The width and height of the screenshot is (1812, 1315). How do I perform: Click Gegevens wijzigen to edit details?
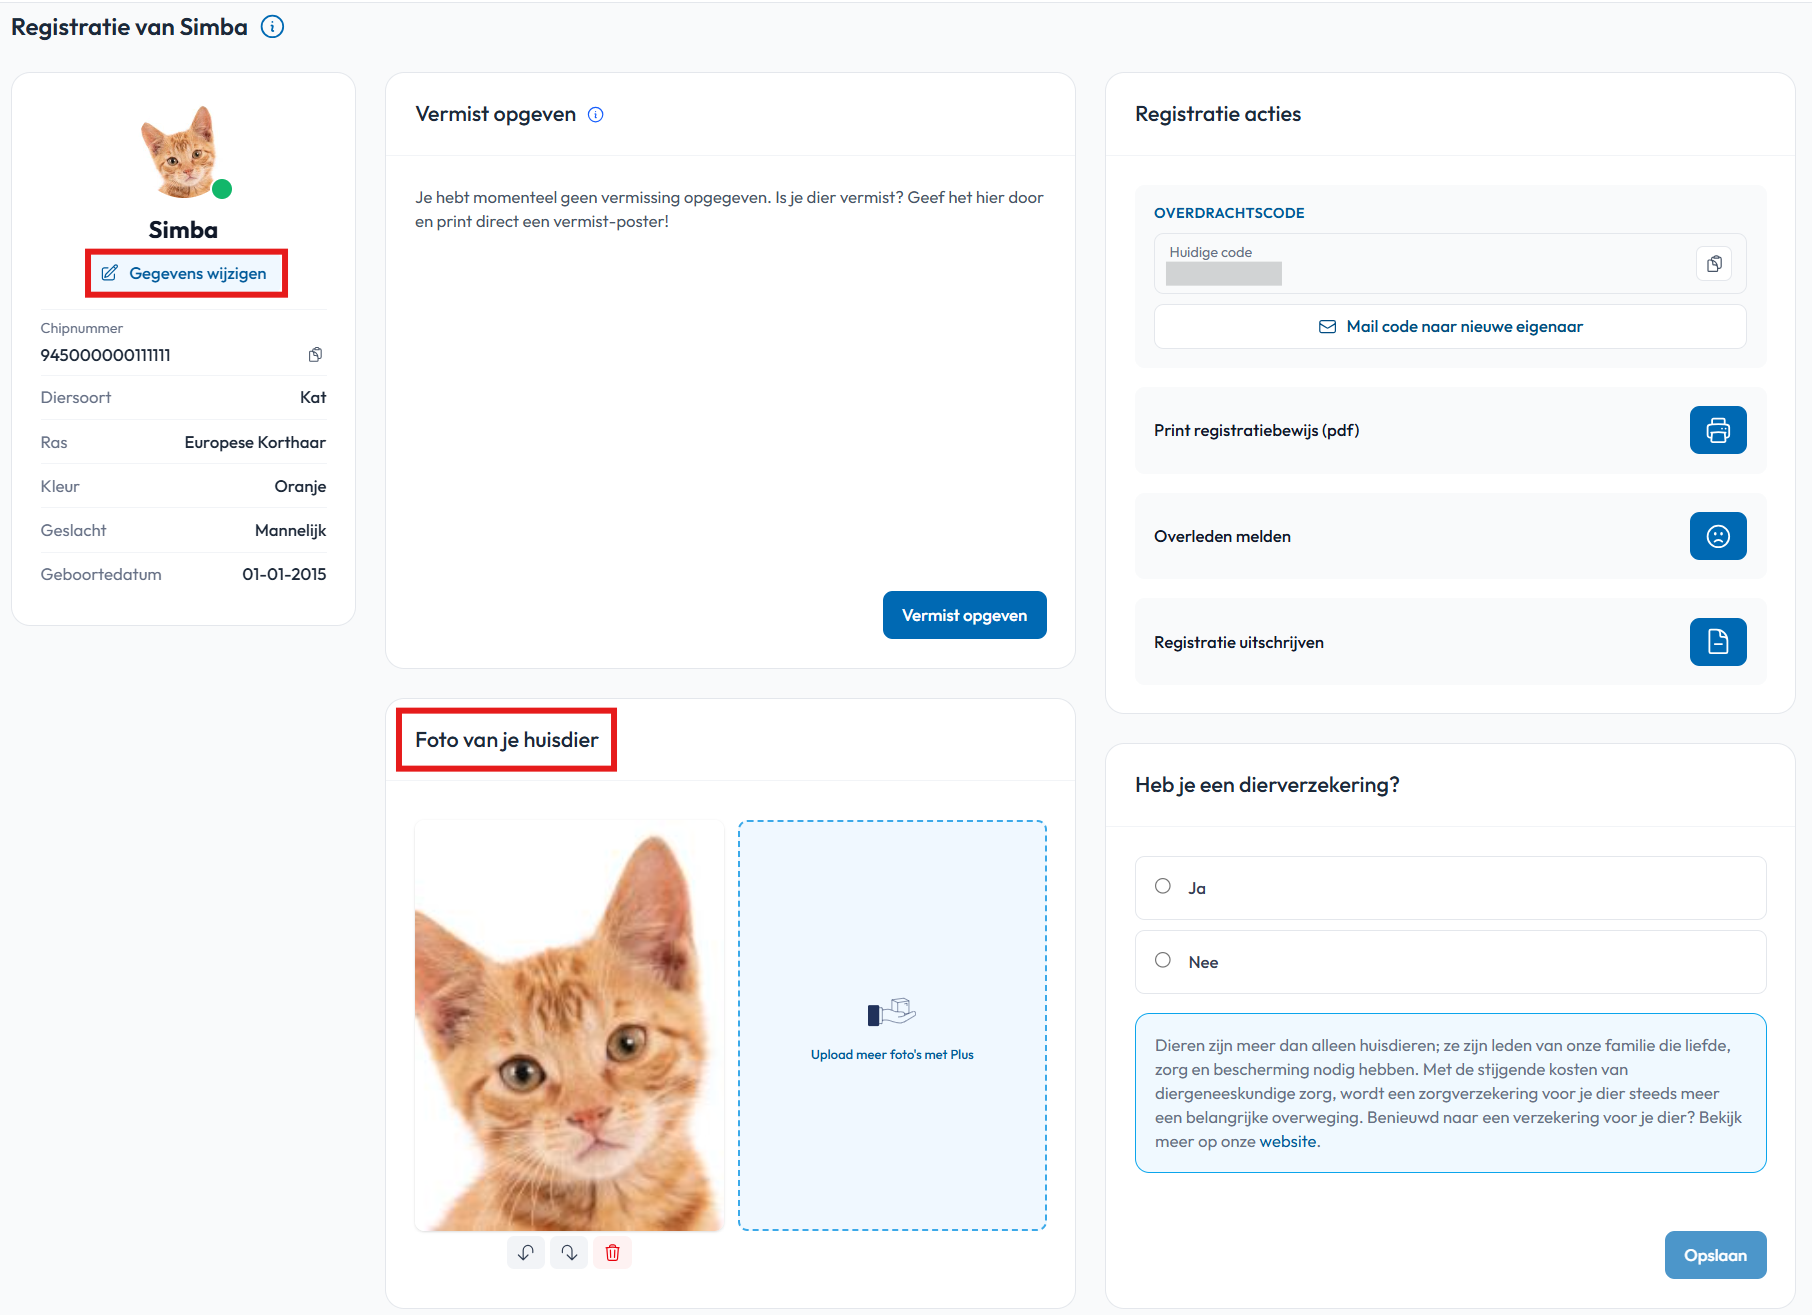[x=185, y=273]
